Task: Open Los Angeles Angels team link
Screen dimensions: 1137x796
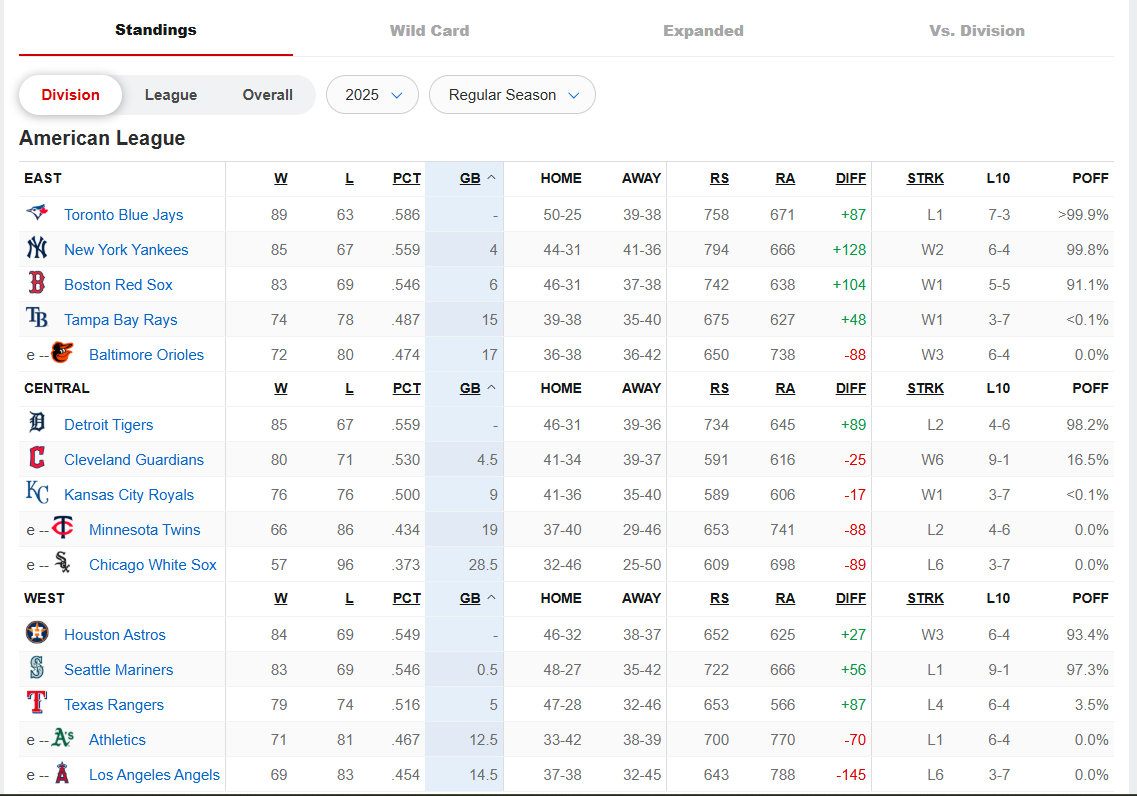Action: point(154,774)
